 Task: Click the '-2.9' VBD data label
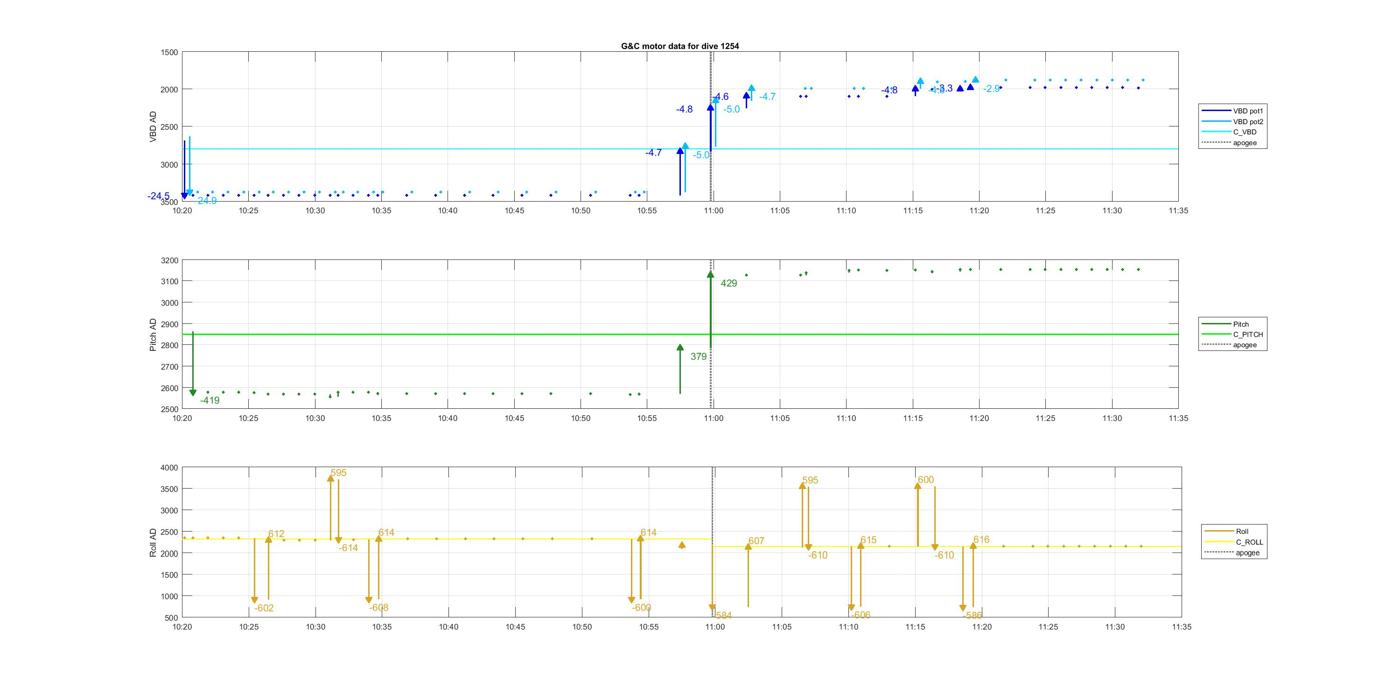pos(992,89)
